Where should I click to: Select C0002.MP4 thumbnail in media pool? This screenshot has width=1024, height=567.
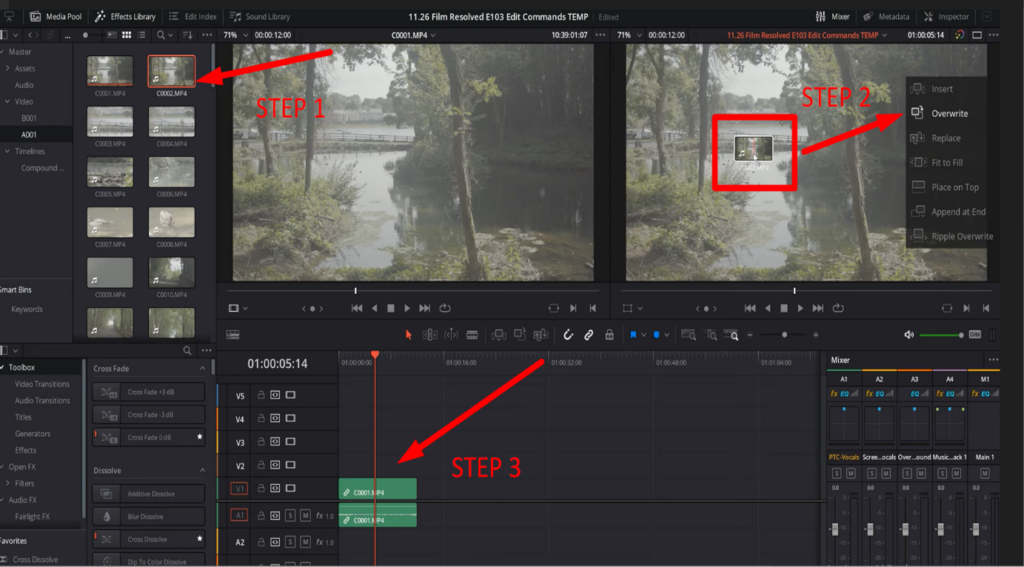(x=171, y=71)
